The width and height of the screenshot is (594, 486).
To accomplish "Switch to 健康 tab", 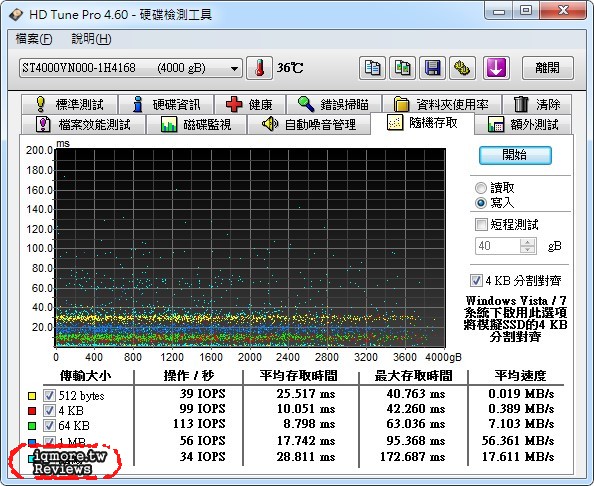I will 250,104.
